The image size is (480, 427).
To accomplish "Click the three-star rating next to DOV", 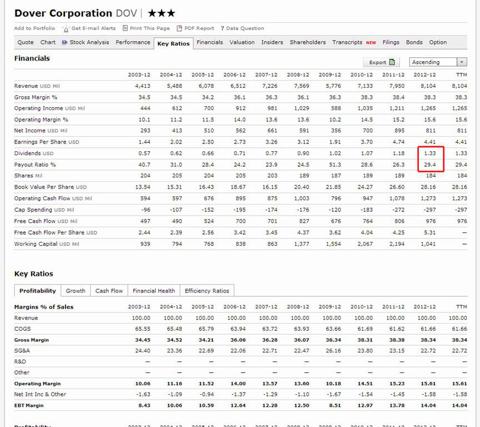I will (x=161, y=13).
